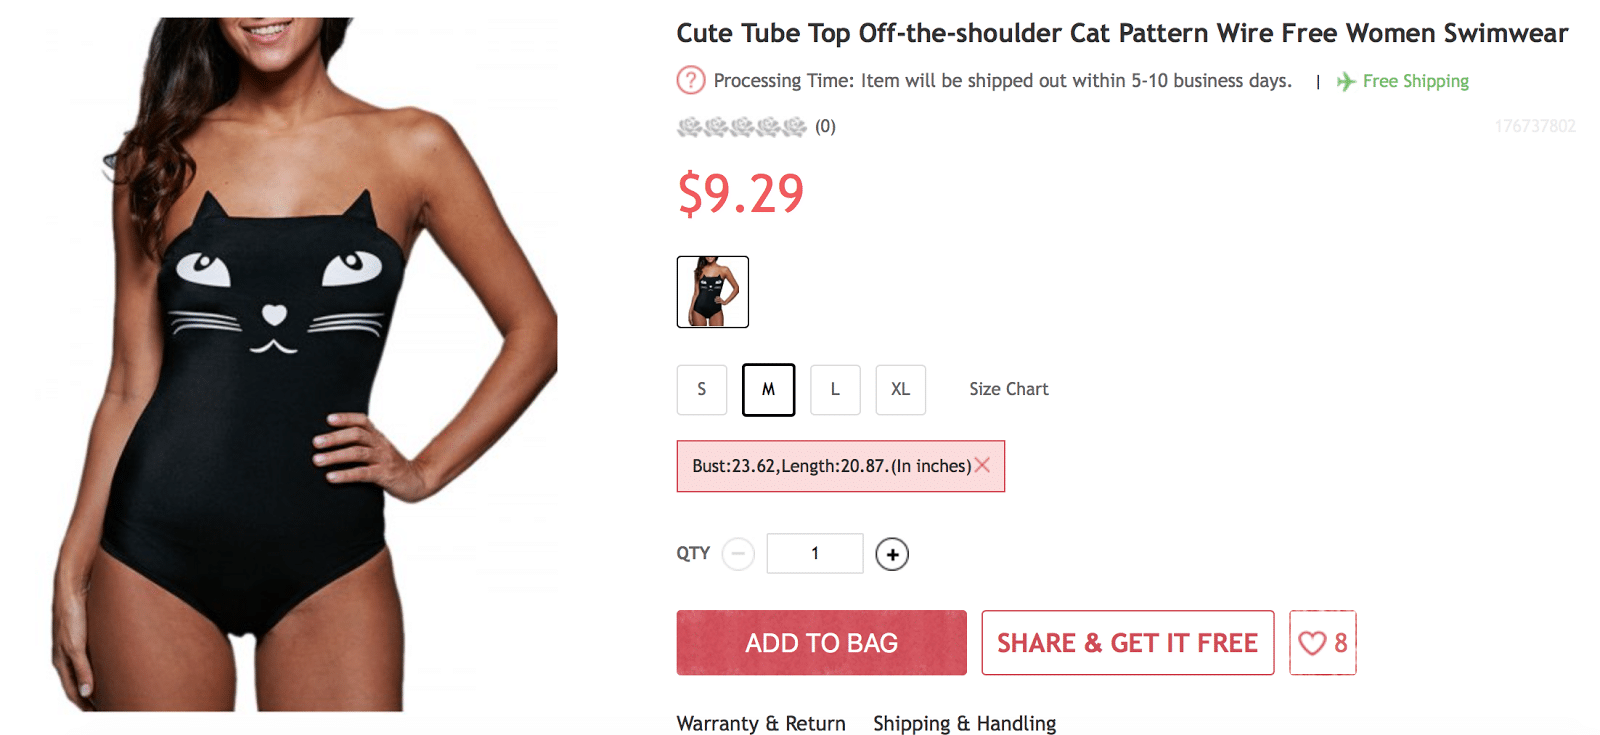Select the black swimsuit color thumbnail

[x=712, y=292]
